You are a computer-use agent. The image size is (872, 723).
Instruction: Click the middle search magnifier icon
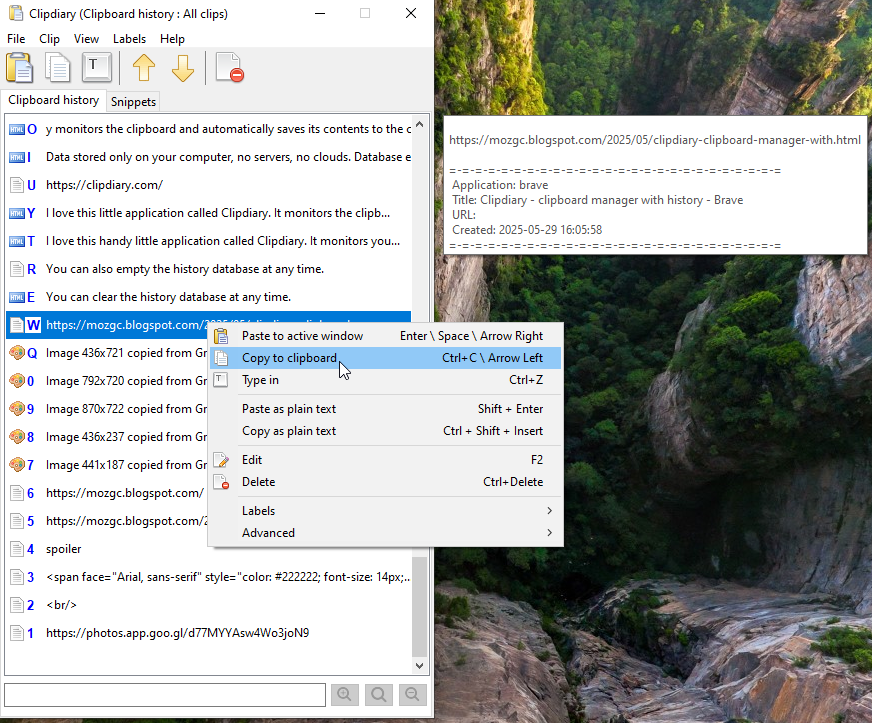379,695
